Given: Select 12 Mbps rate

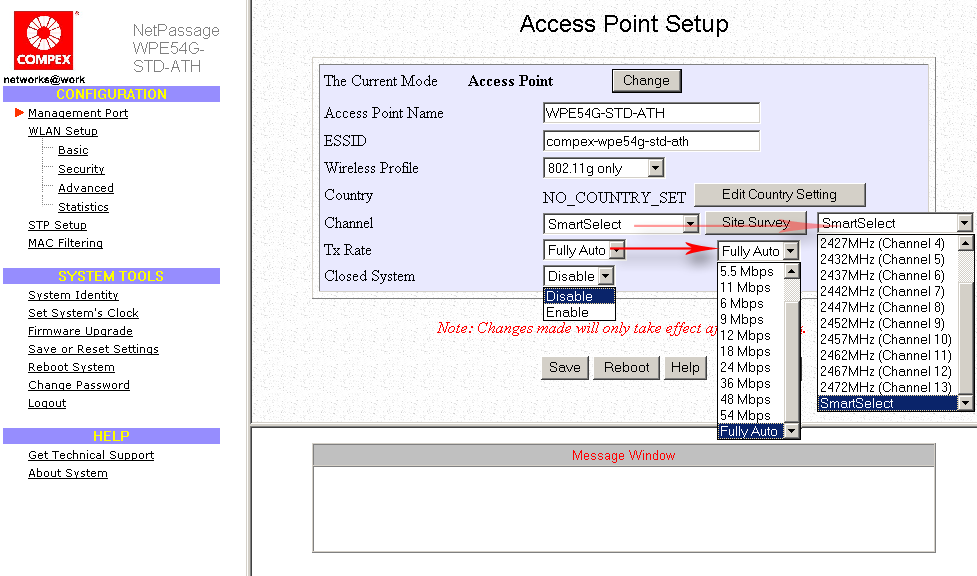Looking at the screenshot, I should [751, 335].
